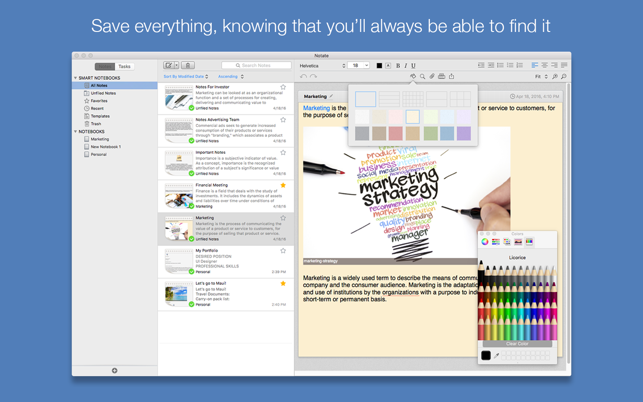Image resolution: width=643 pixels, height=402 pixels.
Task: Switch to color sliders picker tab
Action: coord(496,242)
